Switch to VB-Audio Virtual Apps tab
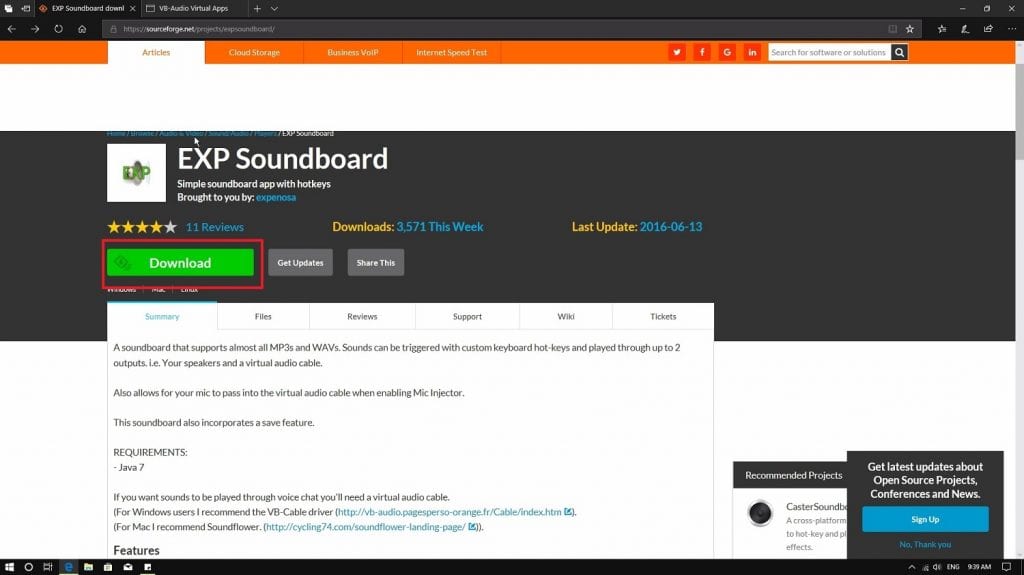 tap(194, 8)
